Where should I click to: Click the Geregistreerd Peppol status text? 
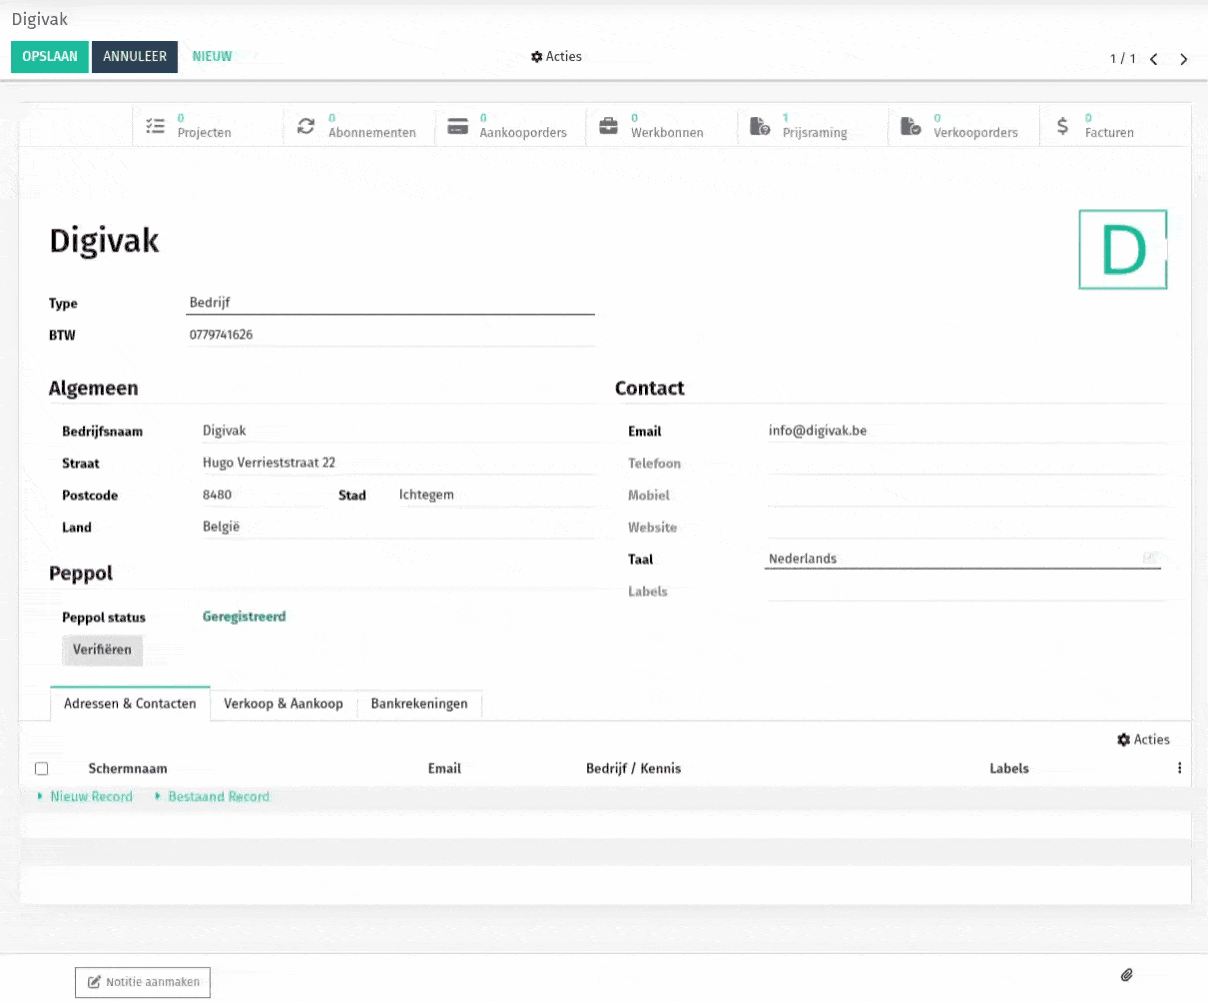tap(244, 617)
